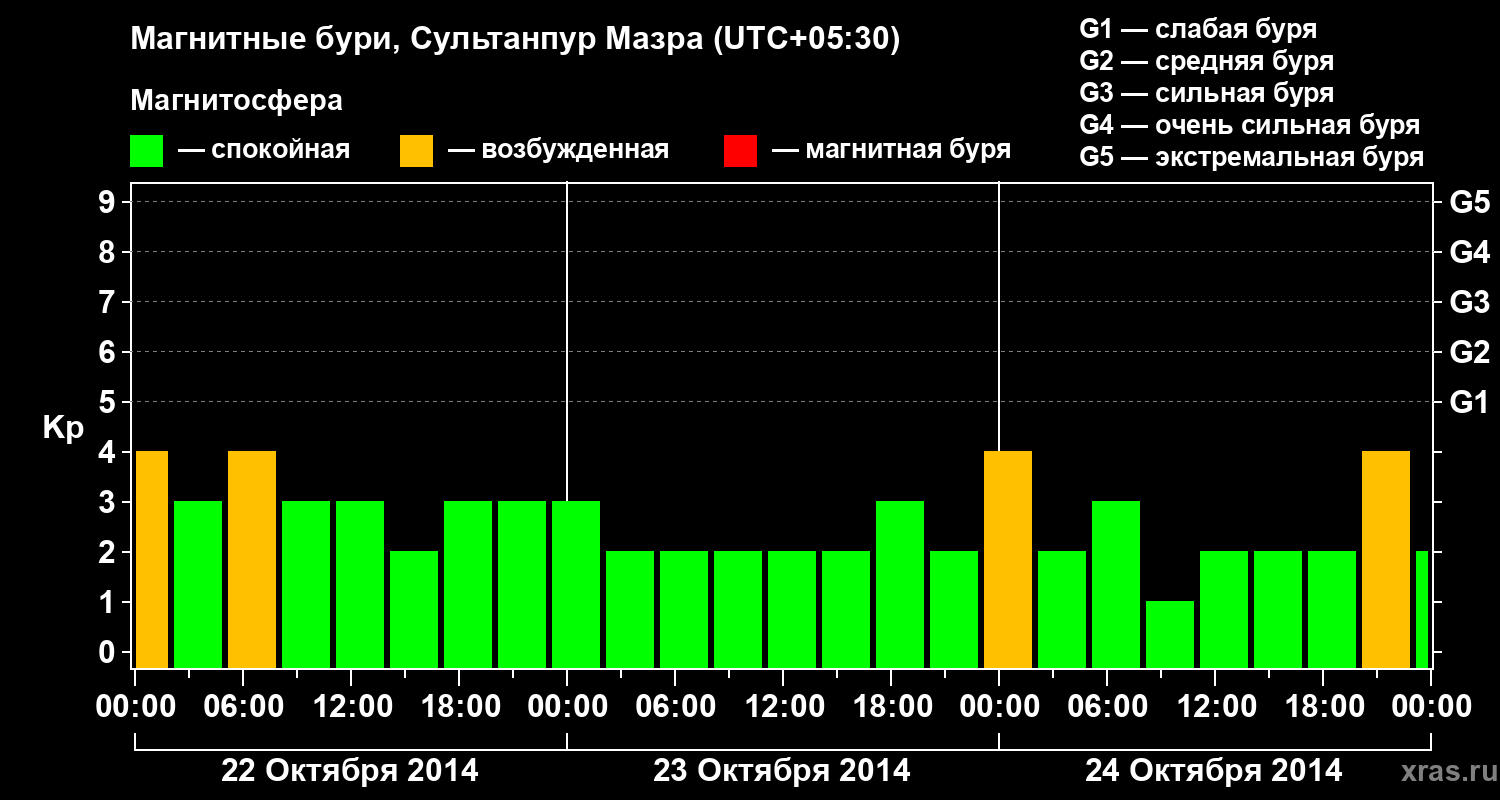Click the G4 label on the right axis
This screenshot has height=800, width=1500.
pos(1470,252)
